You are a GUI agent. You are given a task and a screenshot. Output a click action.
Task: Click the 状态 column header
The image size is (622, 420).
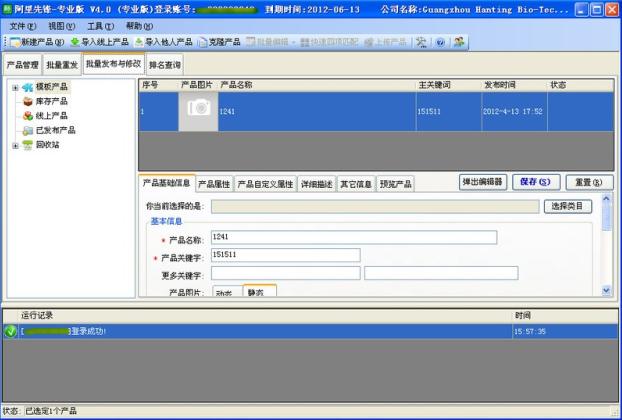(x=580, y=85)
